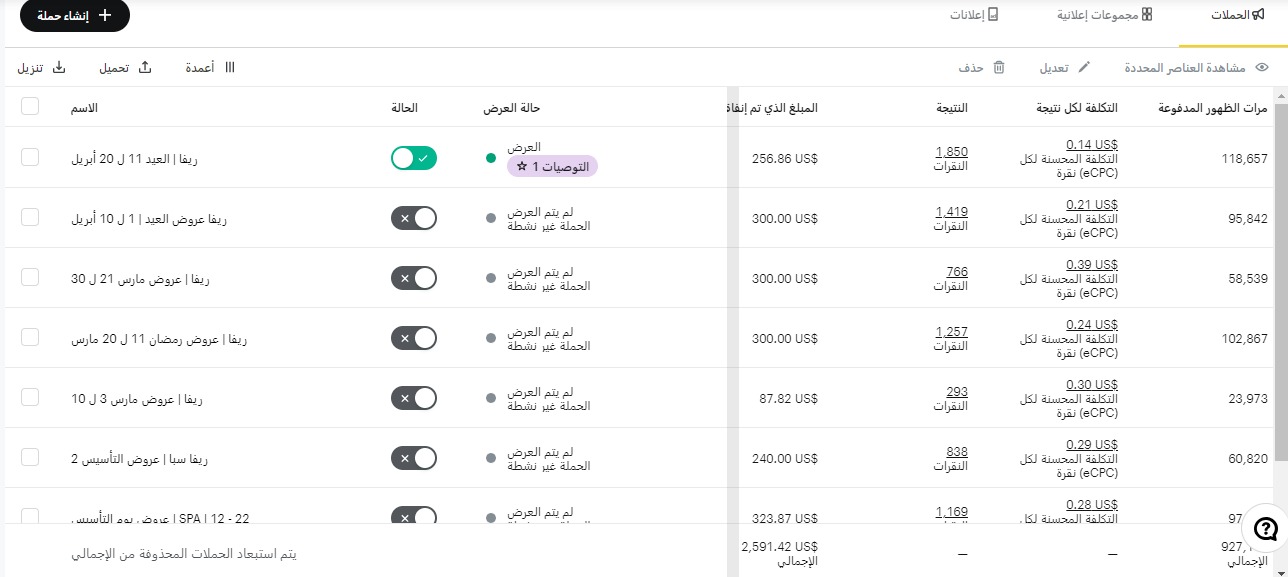Click the upload (تحميل) icon

point(144,67)
